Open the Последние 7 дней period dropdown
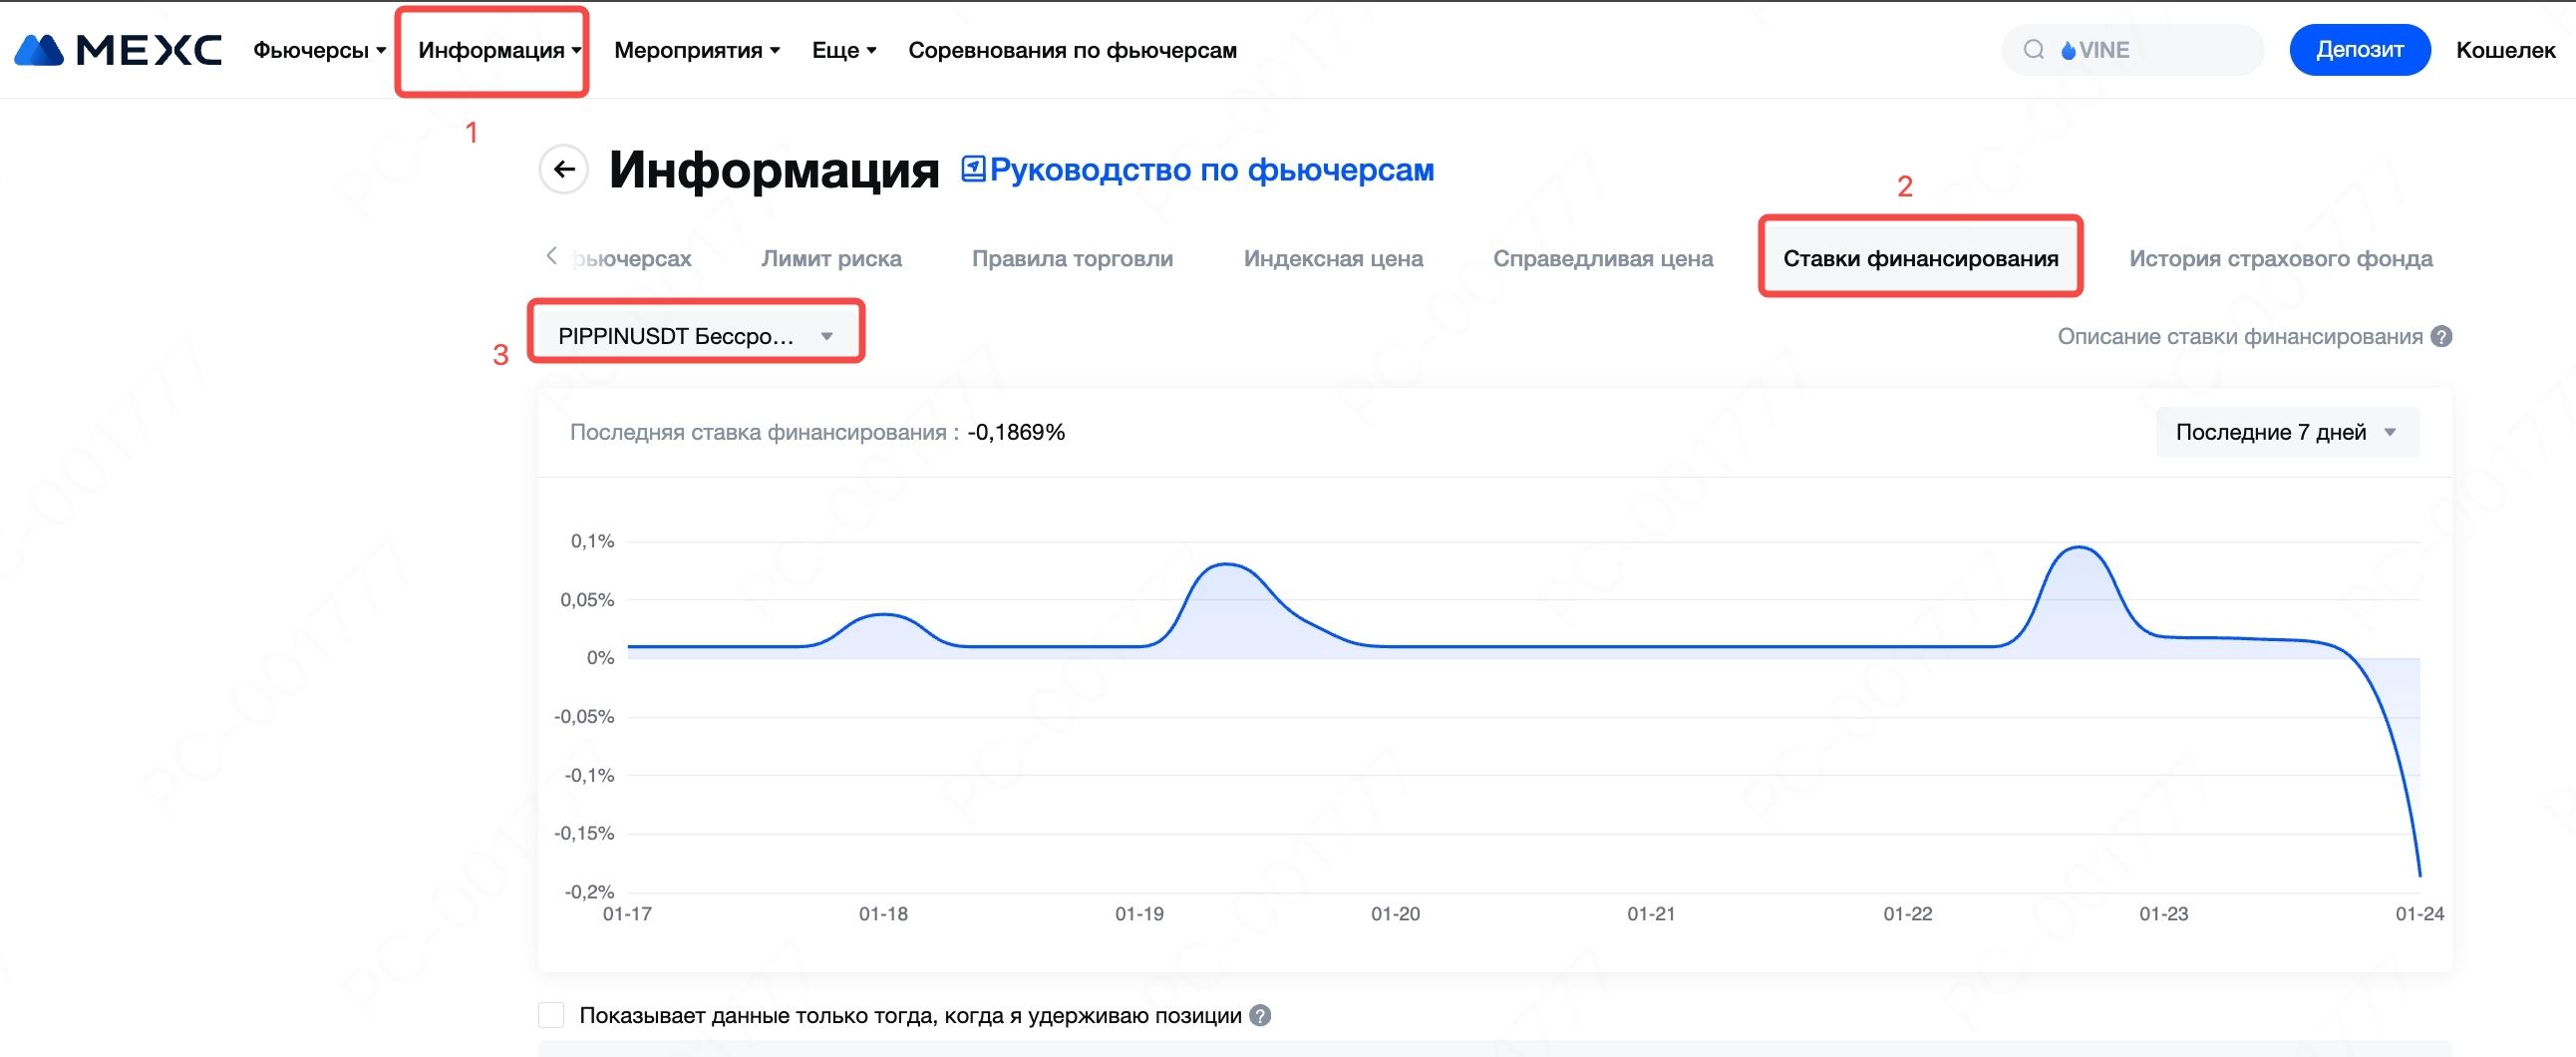Viewport: 2576px width, 1057px height. pyautogui.click(x=2286, y=432)
